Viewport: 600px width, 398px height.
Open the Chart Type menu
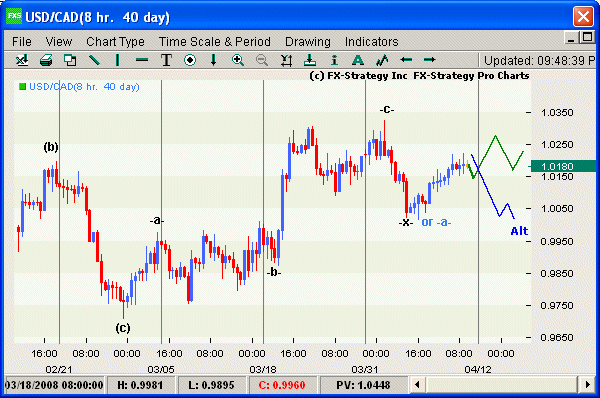point(115,42)
